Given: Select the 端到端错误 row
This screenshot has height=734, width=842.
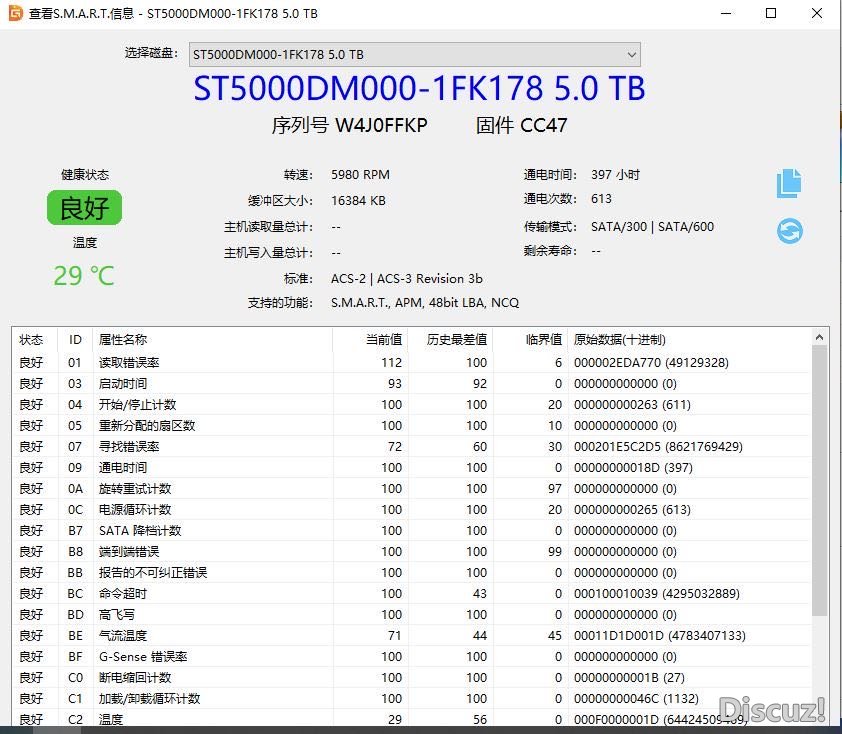Looking at the screenshot, I should coord(411,551).
